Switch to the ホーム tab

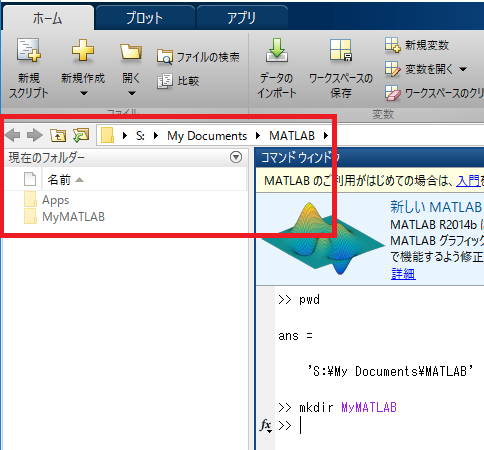pos(48,18)
